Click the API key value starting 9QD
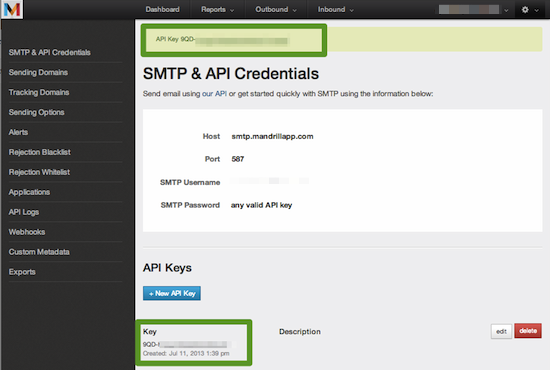This screenshot has height=370, width=550. point(185,345)
